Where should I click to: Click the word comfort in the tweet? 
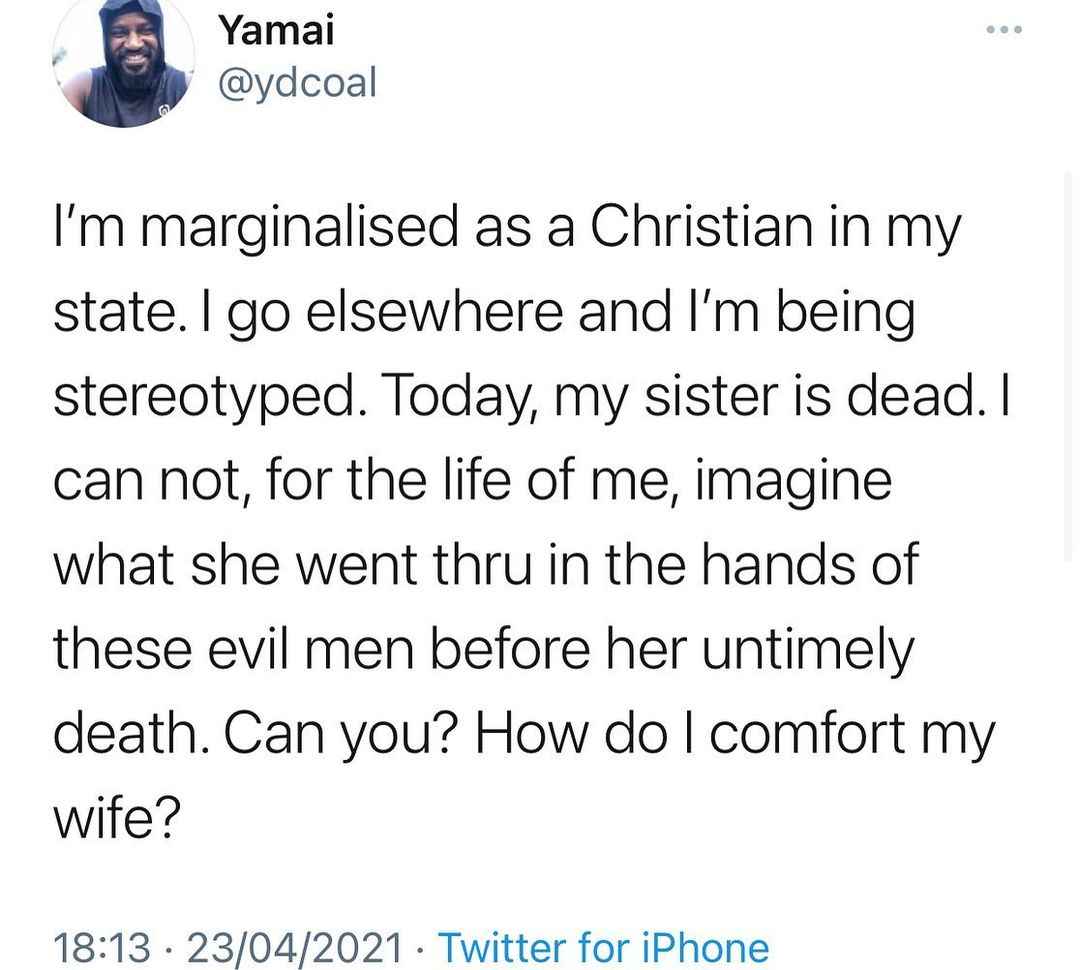[x=807, y=734]
